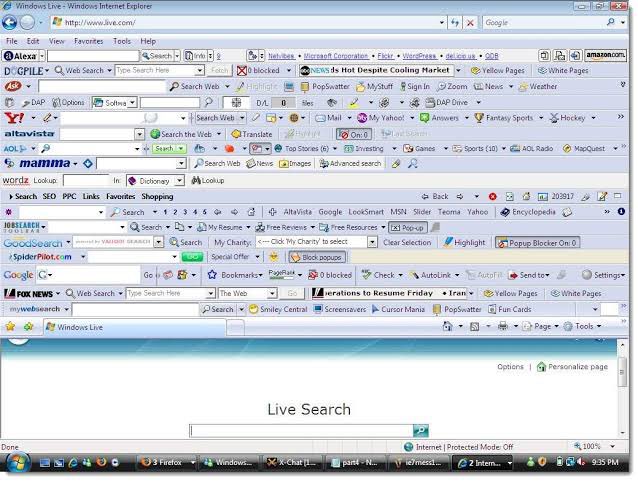Toggle Dogpile popup blocker '0 blocked'
The height and width of the screenshot is (481, 638).
click(x=259, y=70)
